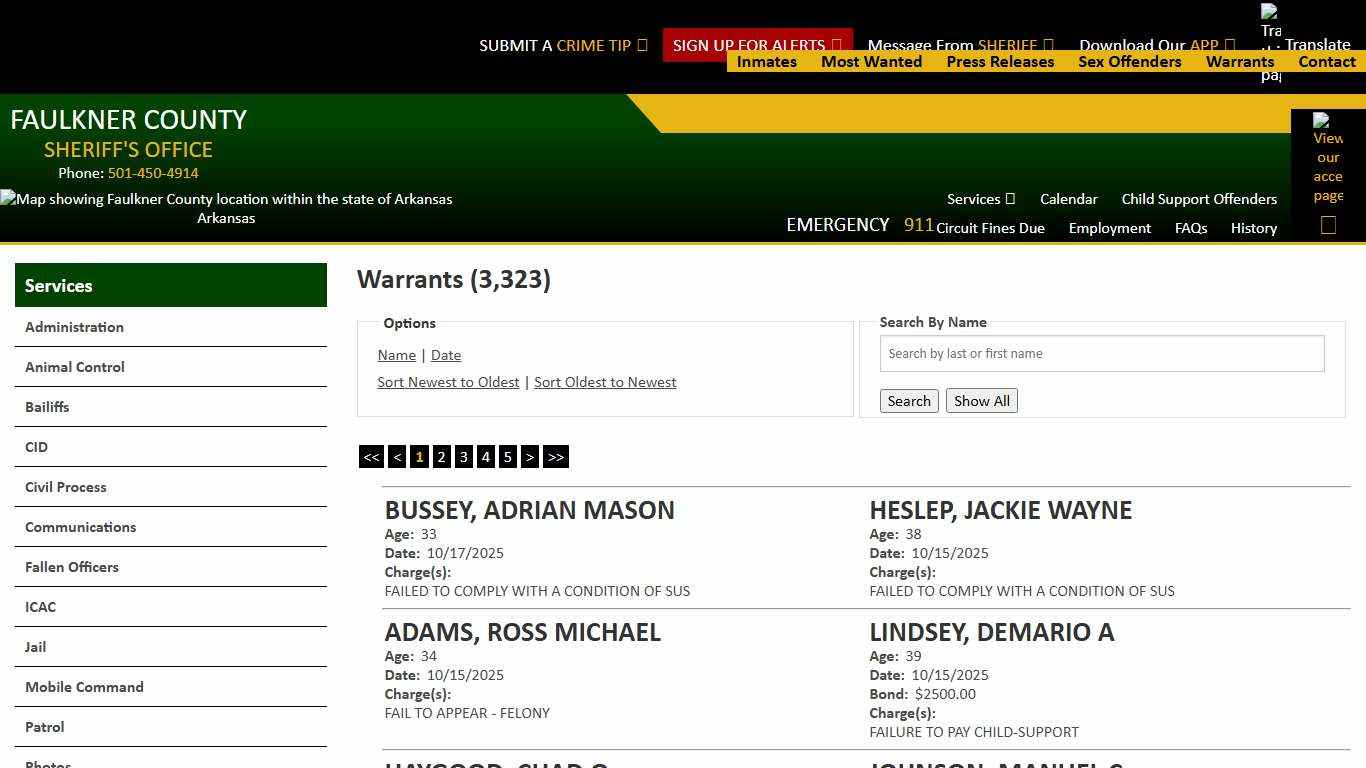Viewport: 1366px width, 768px height.
Task: Open the Sex Offenders section
Action: [1130, 62]
